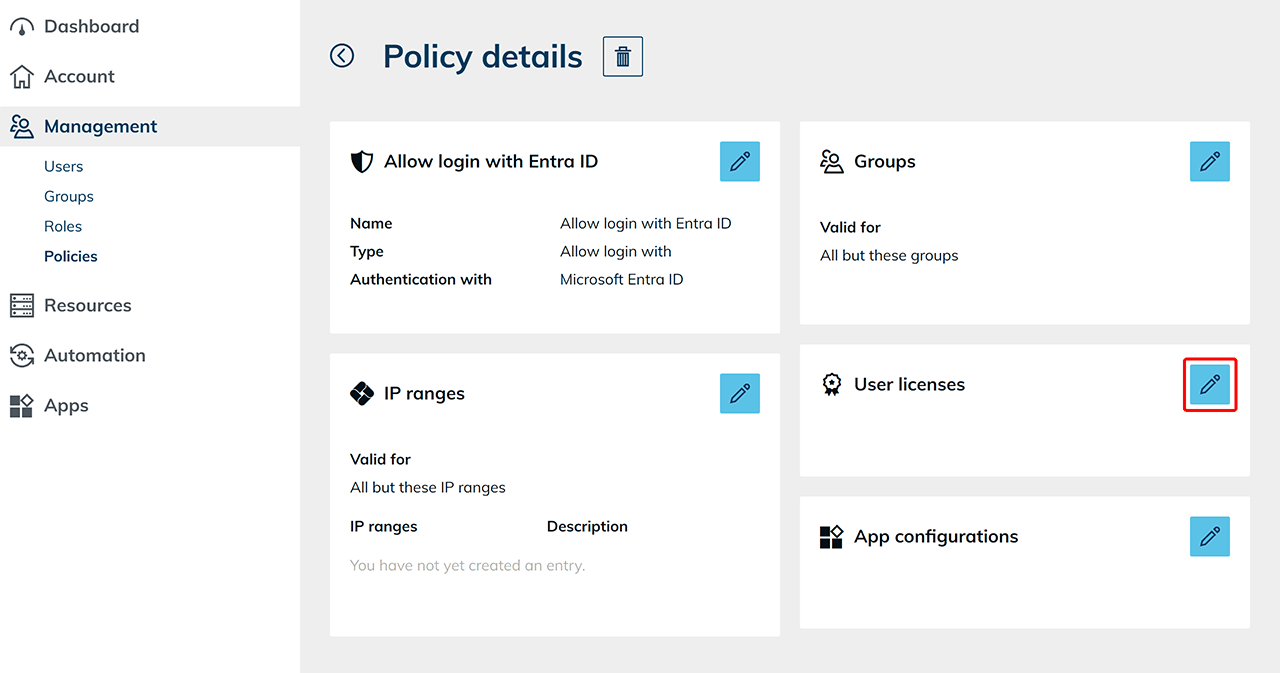Image resolution: width=1280 pixels, height=673 pixels.
Task: Delete the policy using the trash icon
Action: point(622,57)
